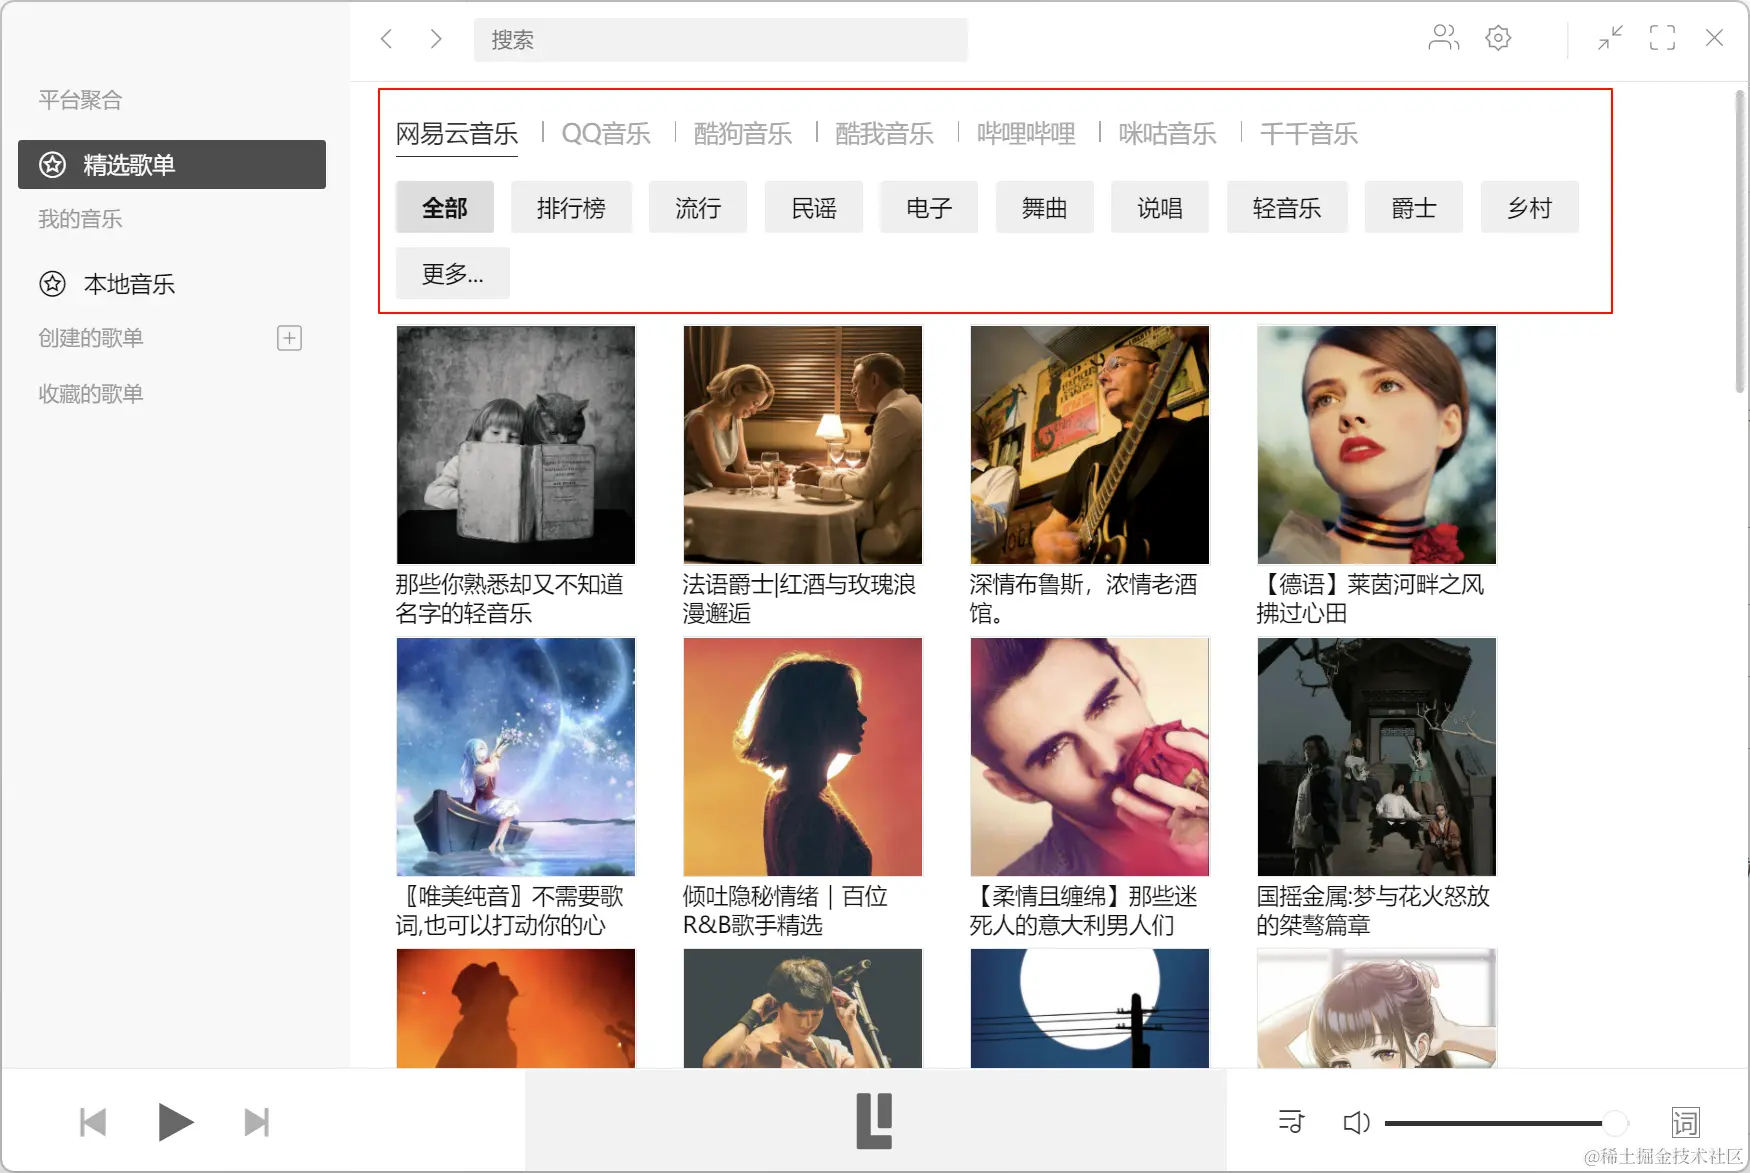Click the star icon beside 本地音乐

coord(52,284)
